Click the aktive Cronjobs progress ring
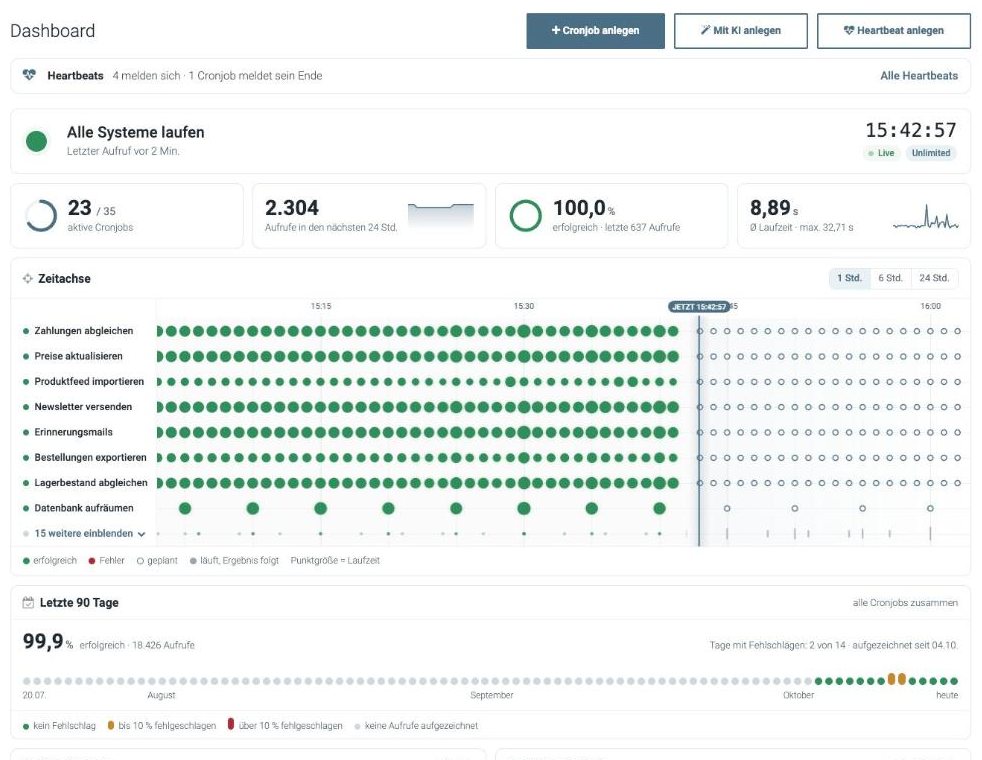This screenshot has width=982, height=760. click(41, 215)
